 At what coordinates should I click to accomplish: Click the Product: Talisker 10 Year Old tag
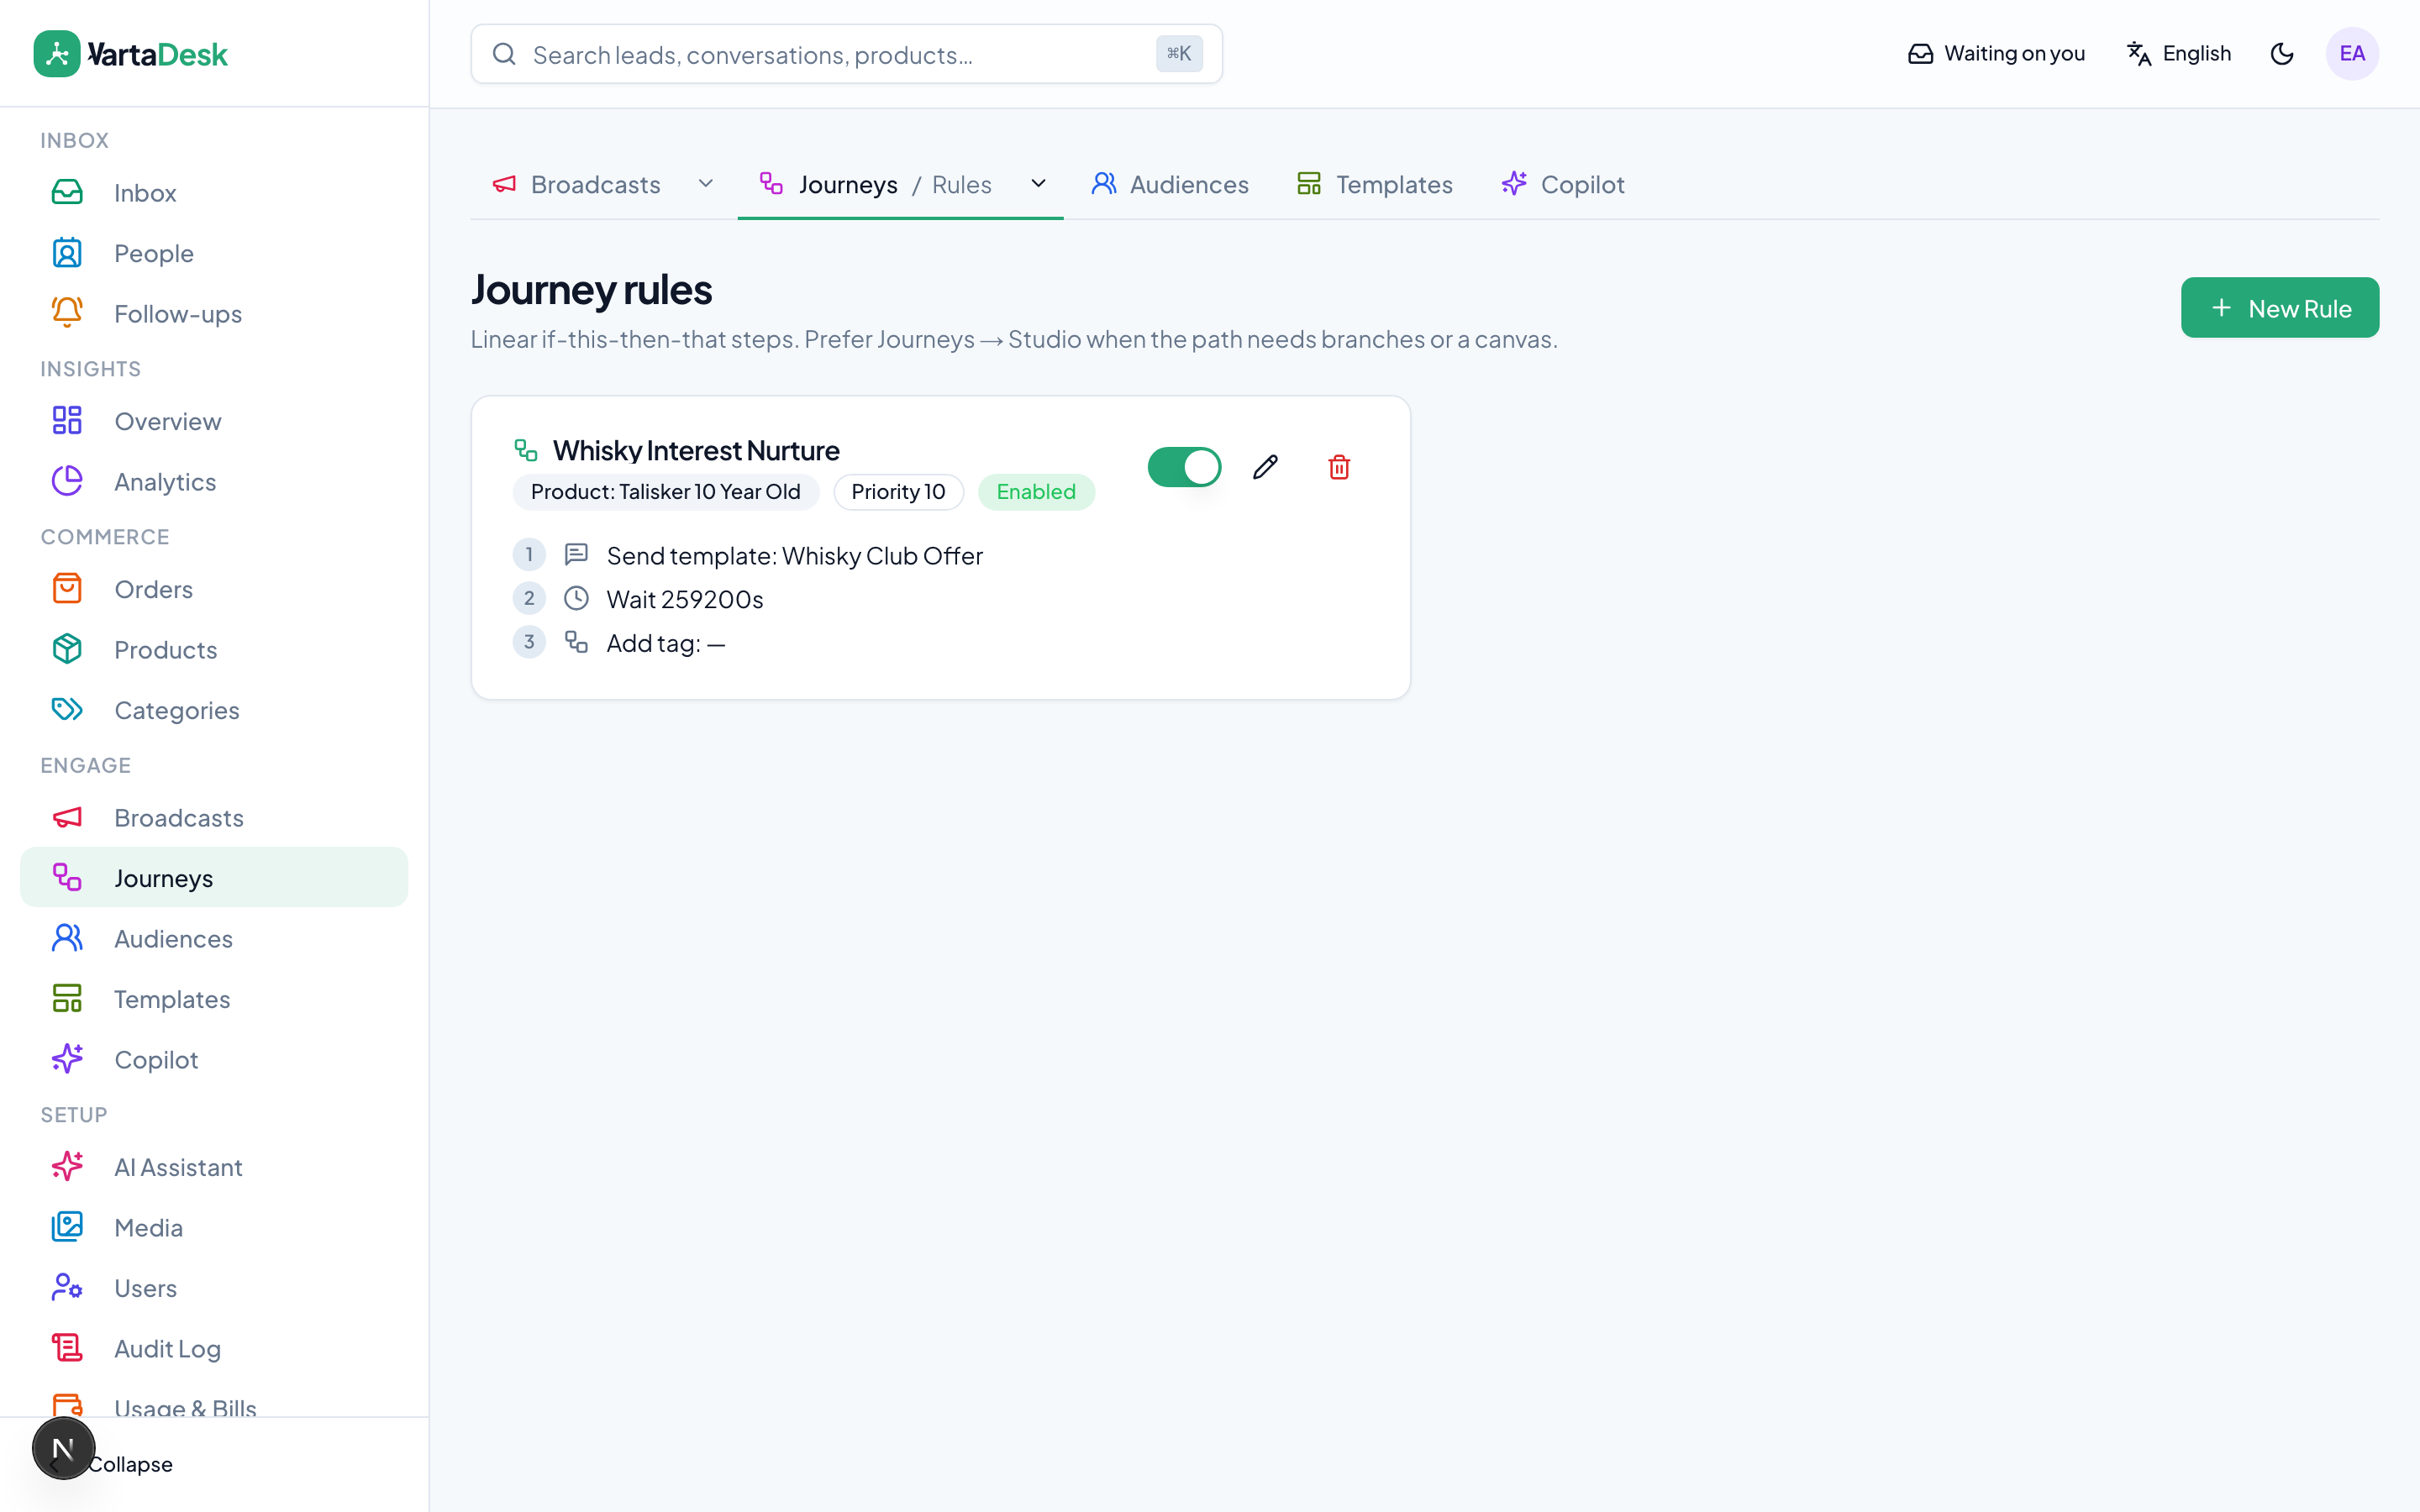[666, 492]
